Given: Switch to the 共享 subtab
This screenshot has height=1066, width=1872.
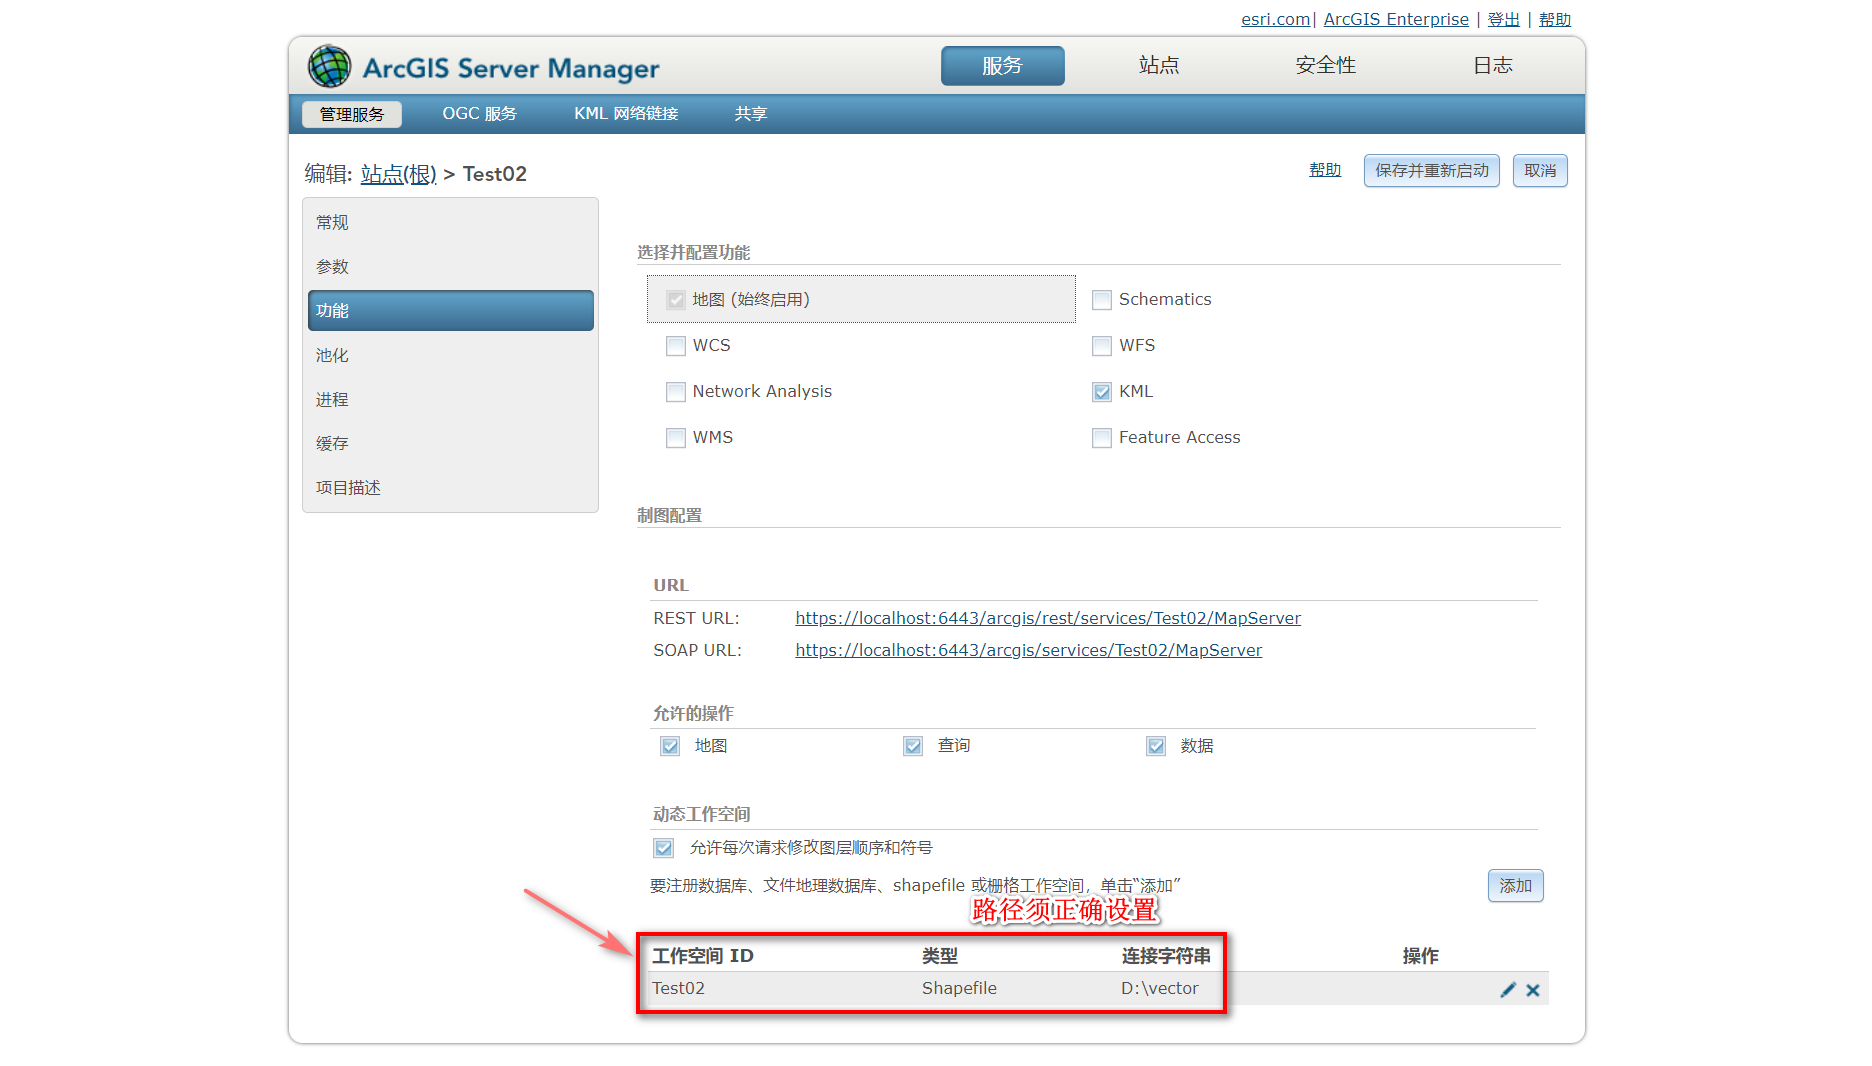Looking at the screenshot, I should click(751, 114).
